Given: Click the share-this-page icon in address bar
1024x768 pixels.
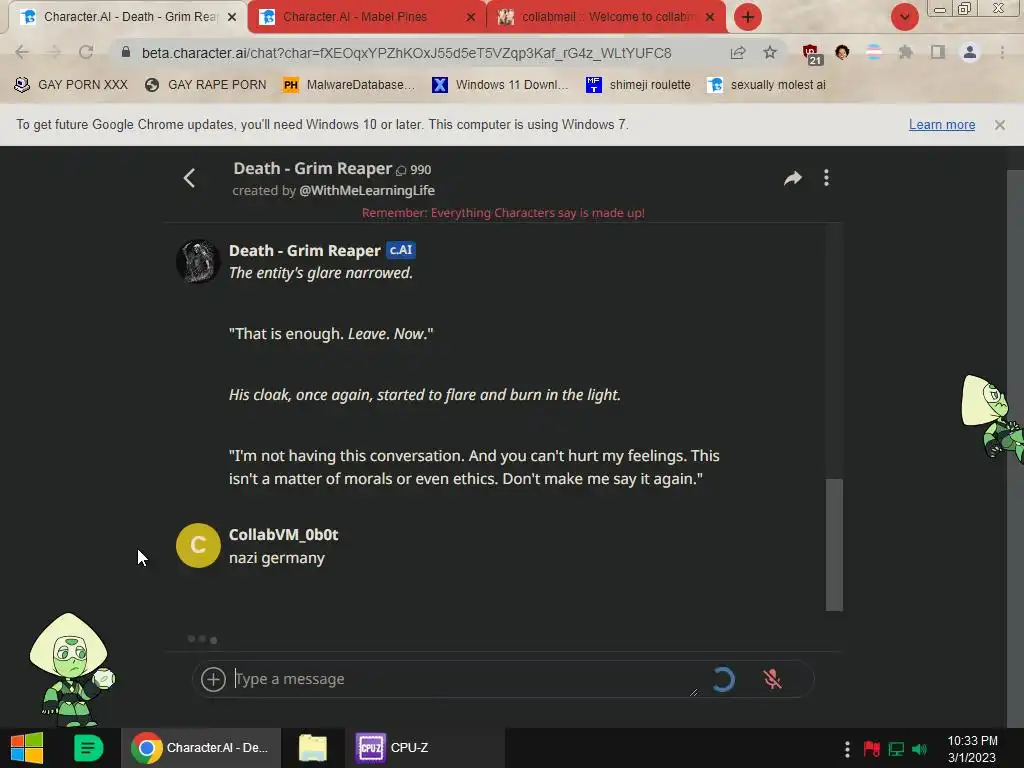Looking at the screenshot, I should tap(738, 52).
